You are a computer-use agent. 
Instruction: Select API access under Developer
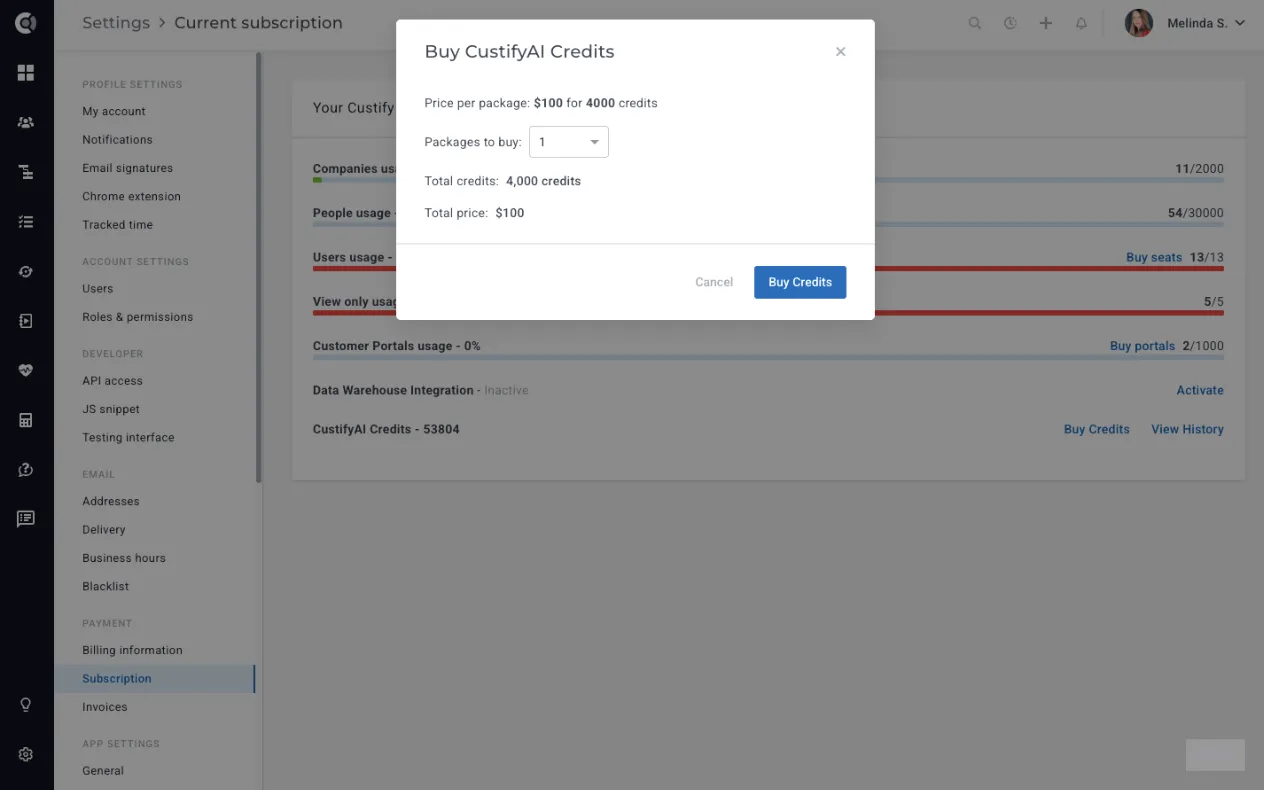pyautogui.click(x=112, y=381)
